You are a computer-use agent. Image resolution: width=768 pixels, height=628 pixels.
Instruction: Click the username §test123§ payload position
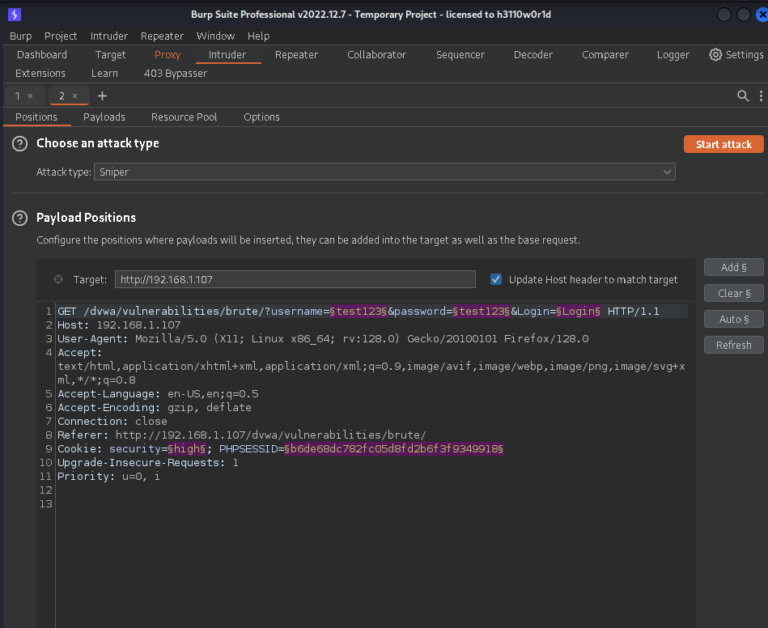coord(358,311)
